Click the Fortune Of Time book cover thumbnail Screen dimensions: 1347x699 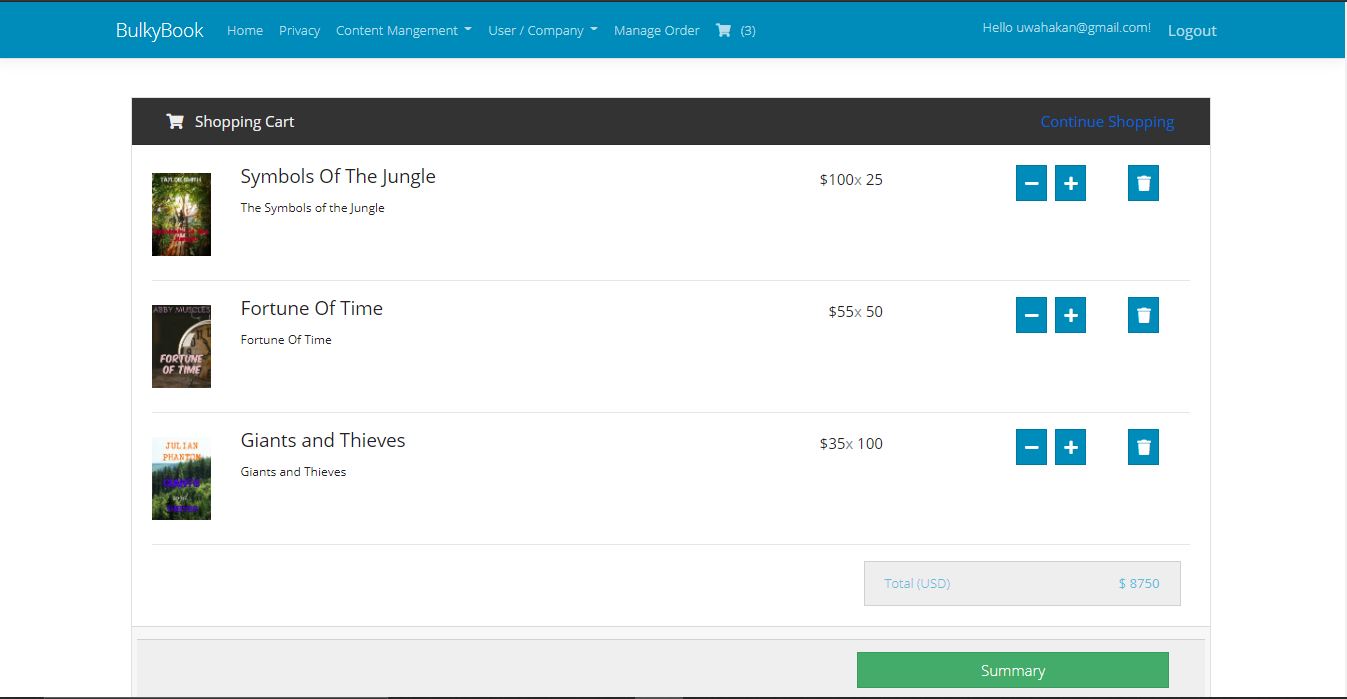pos(181,346)
